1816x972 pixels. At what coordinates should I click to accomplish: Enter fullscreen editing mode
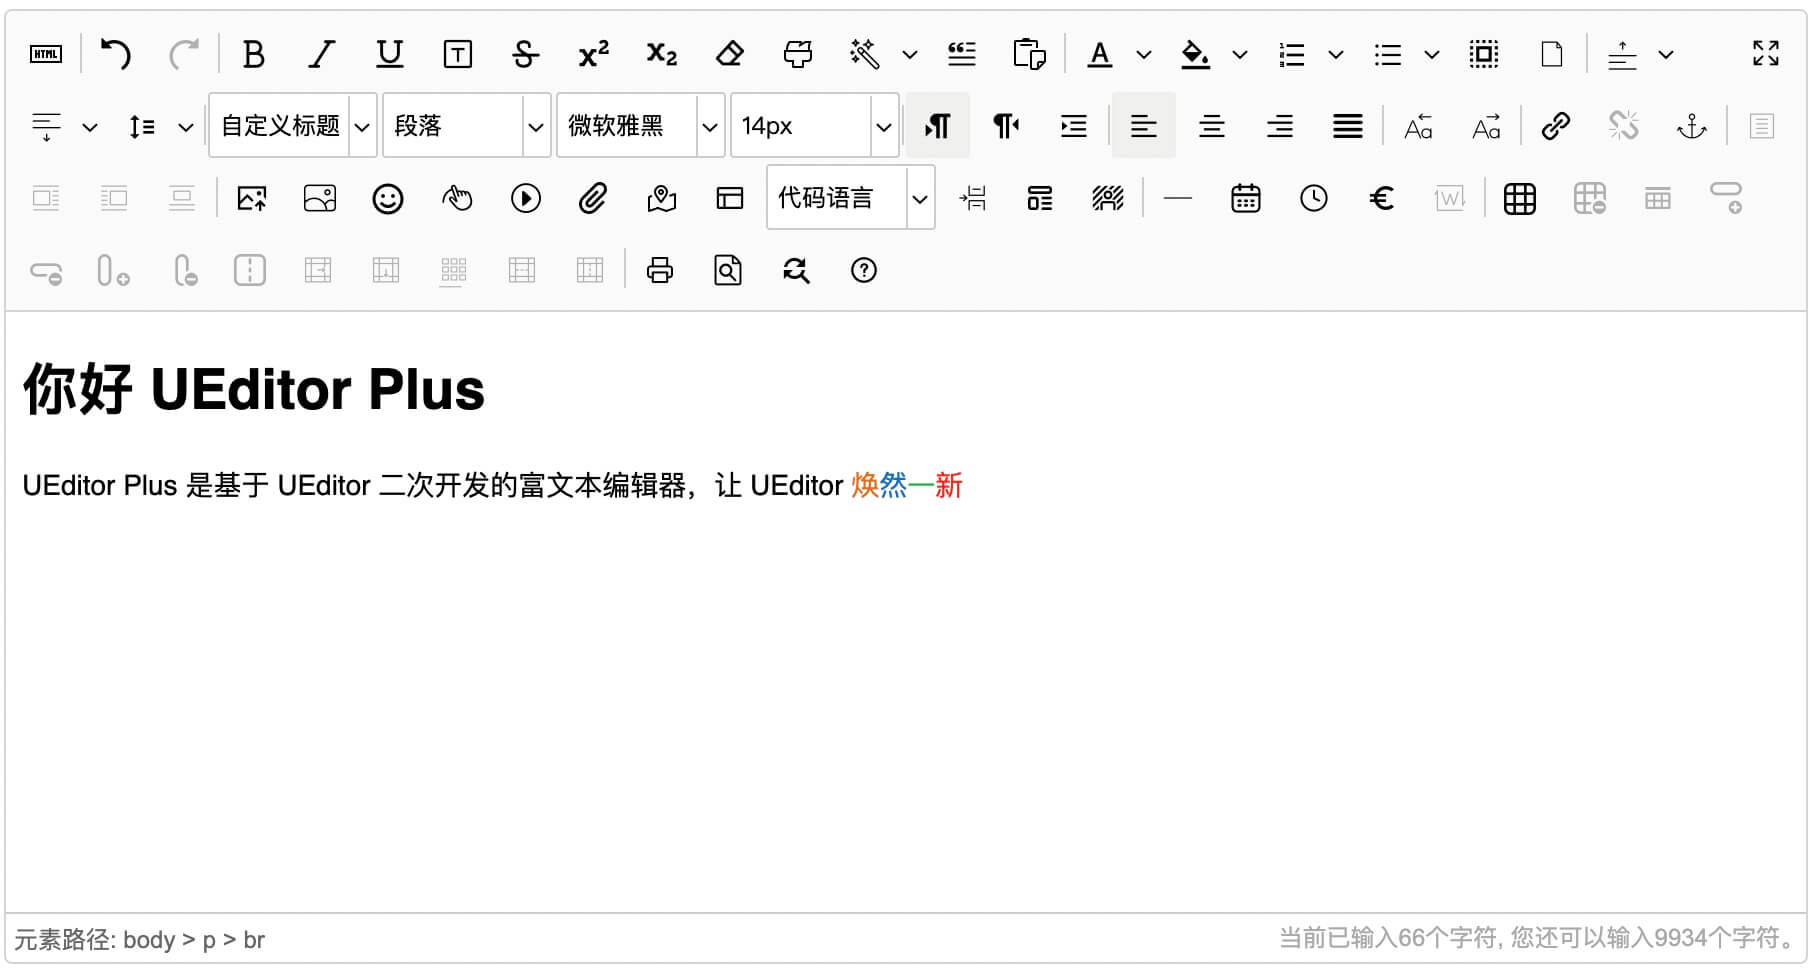coord(1765,54)
